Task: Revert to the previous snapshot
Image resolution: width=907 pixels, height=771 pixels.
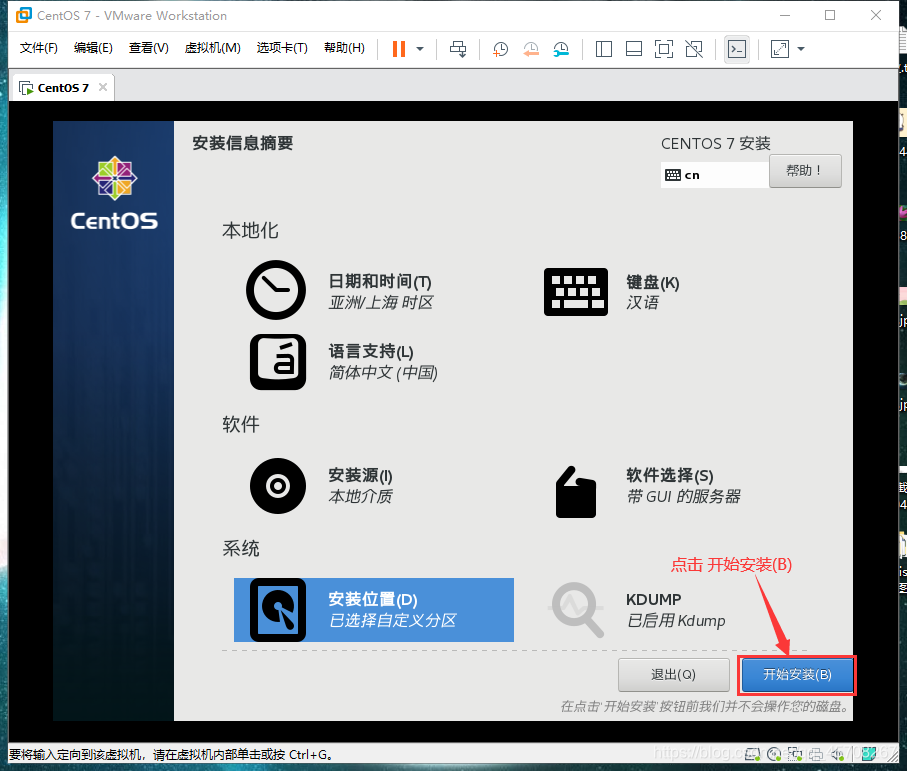Action: click(530, 49)
